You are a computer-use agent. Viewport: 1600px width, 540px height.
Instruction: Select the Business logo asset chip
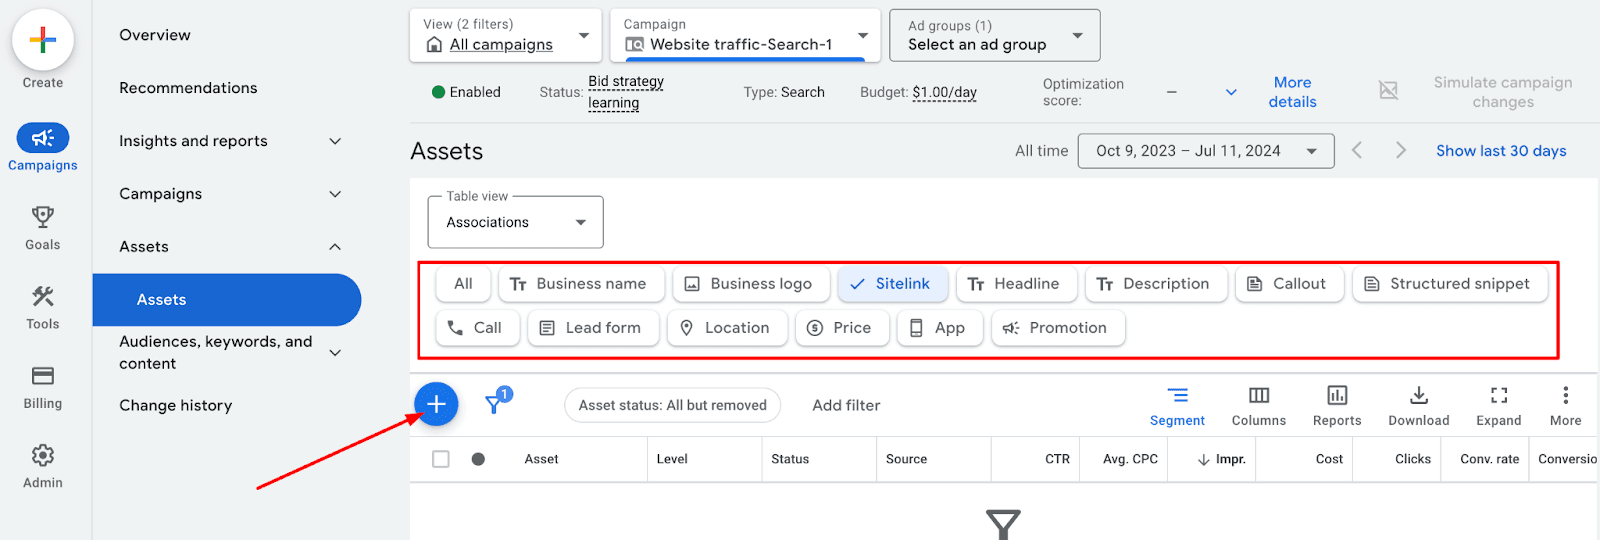[751, 284]
